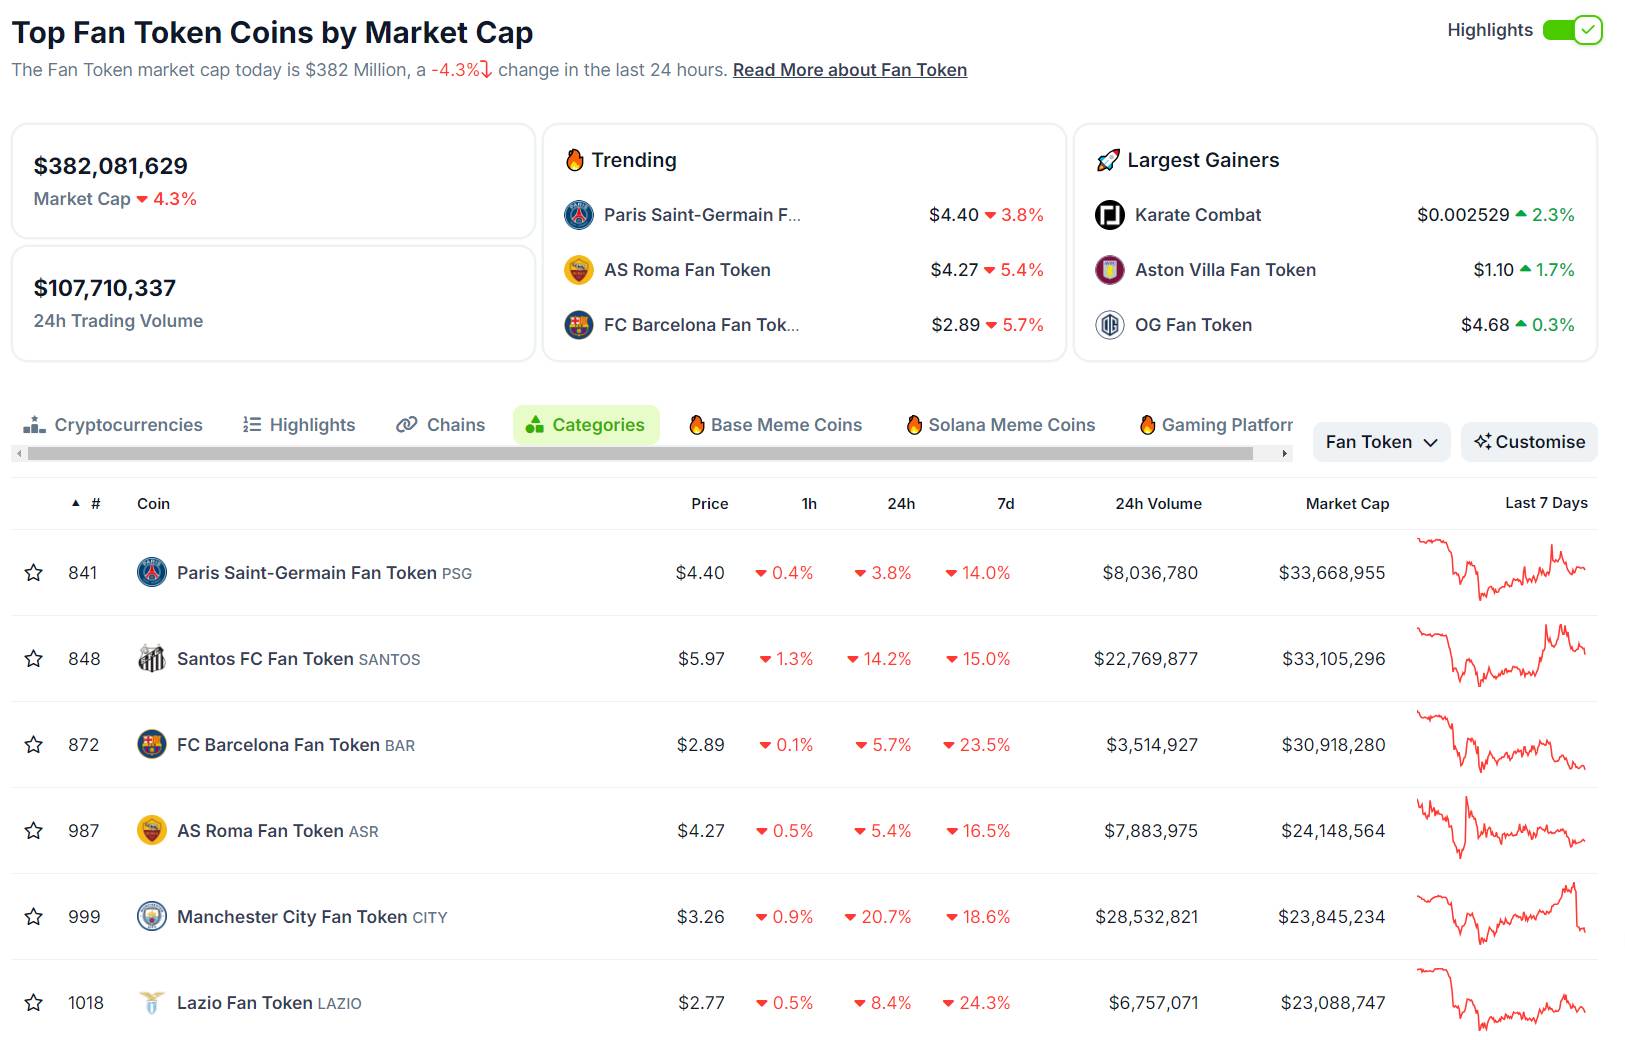Open the Gaming Platform tab
The width and height of the screenshot is (1625, 1040).
(1217, 425)
